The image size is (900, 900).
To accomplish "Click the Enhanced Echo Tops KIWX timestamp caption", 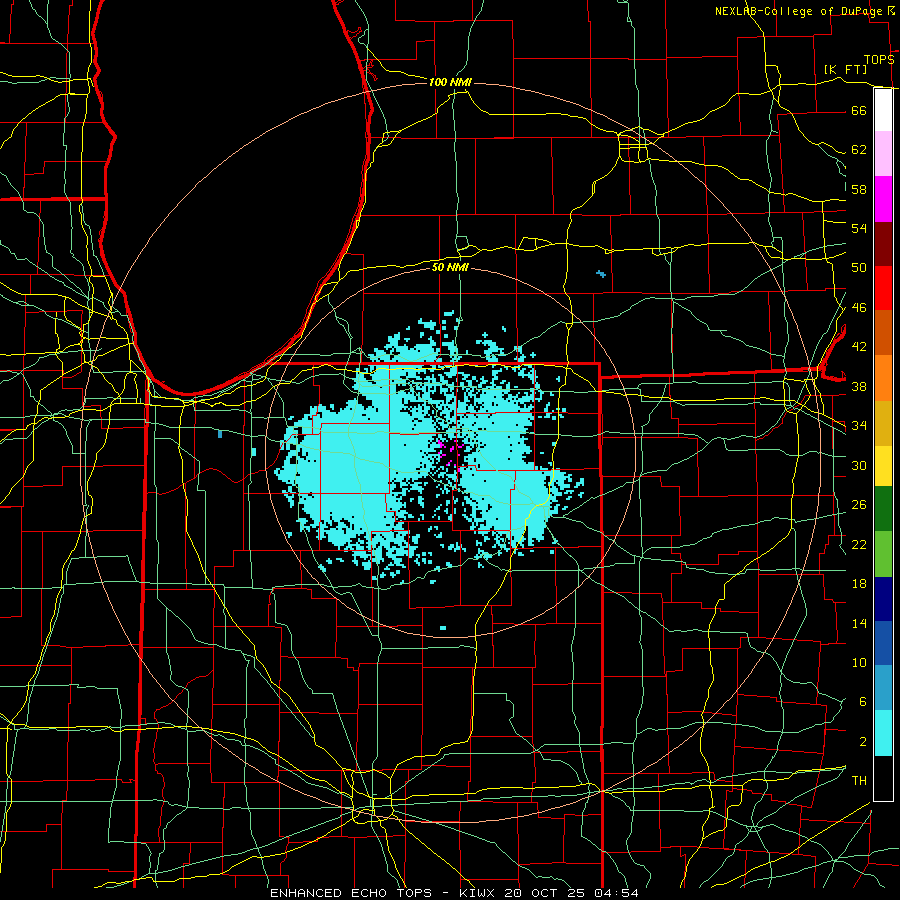I will [x=454, y=893].
